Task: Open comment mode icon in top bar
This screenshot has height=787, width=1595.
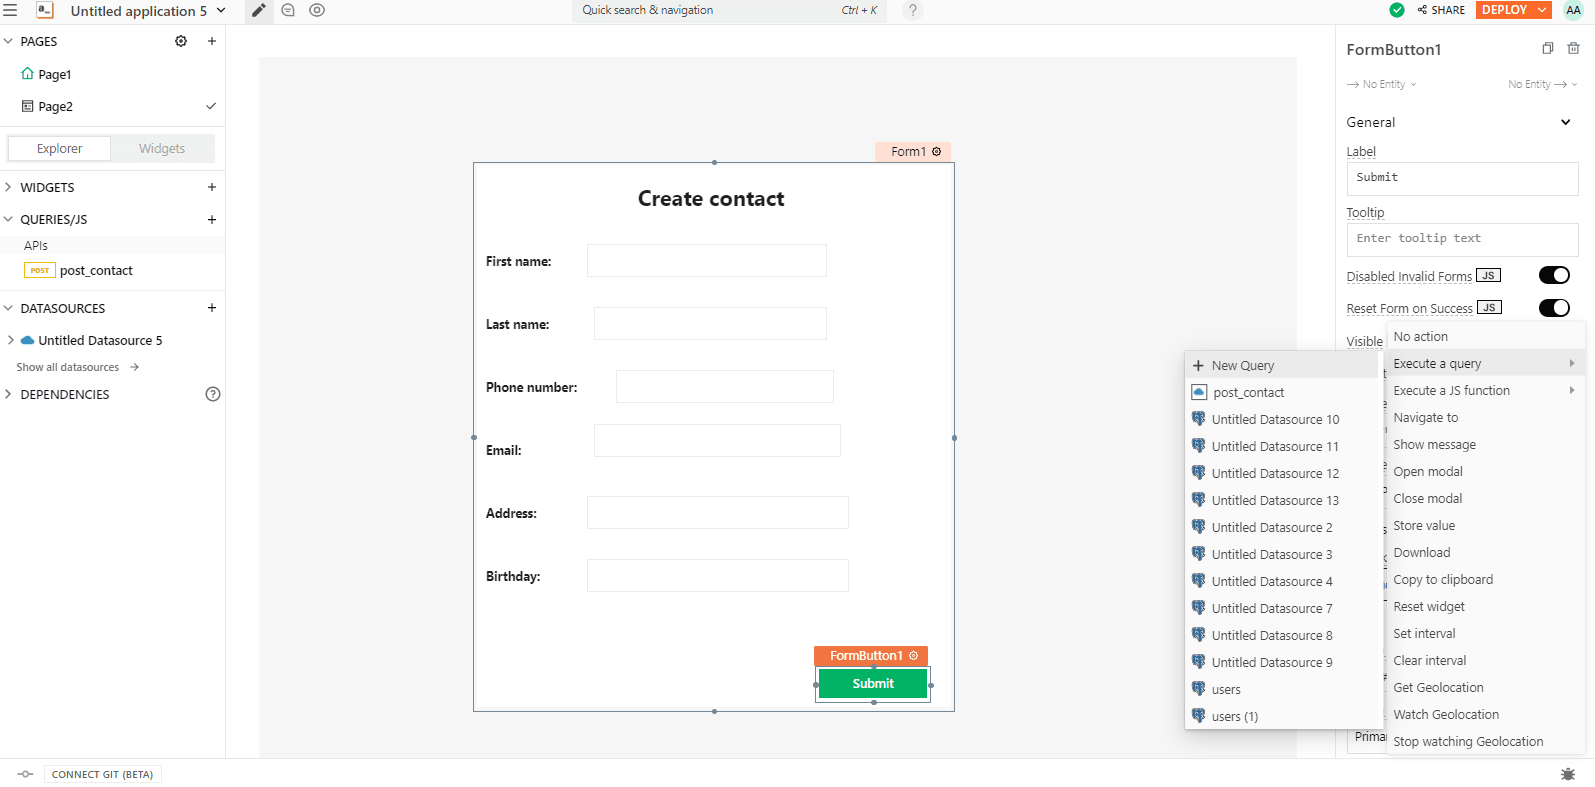Action: coord(288,11)
